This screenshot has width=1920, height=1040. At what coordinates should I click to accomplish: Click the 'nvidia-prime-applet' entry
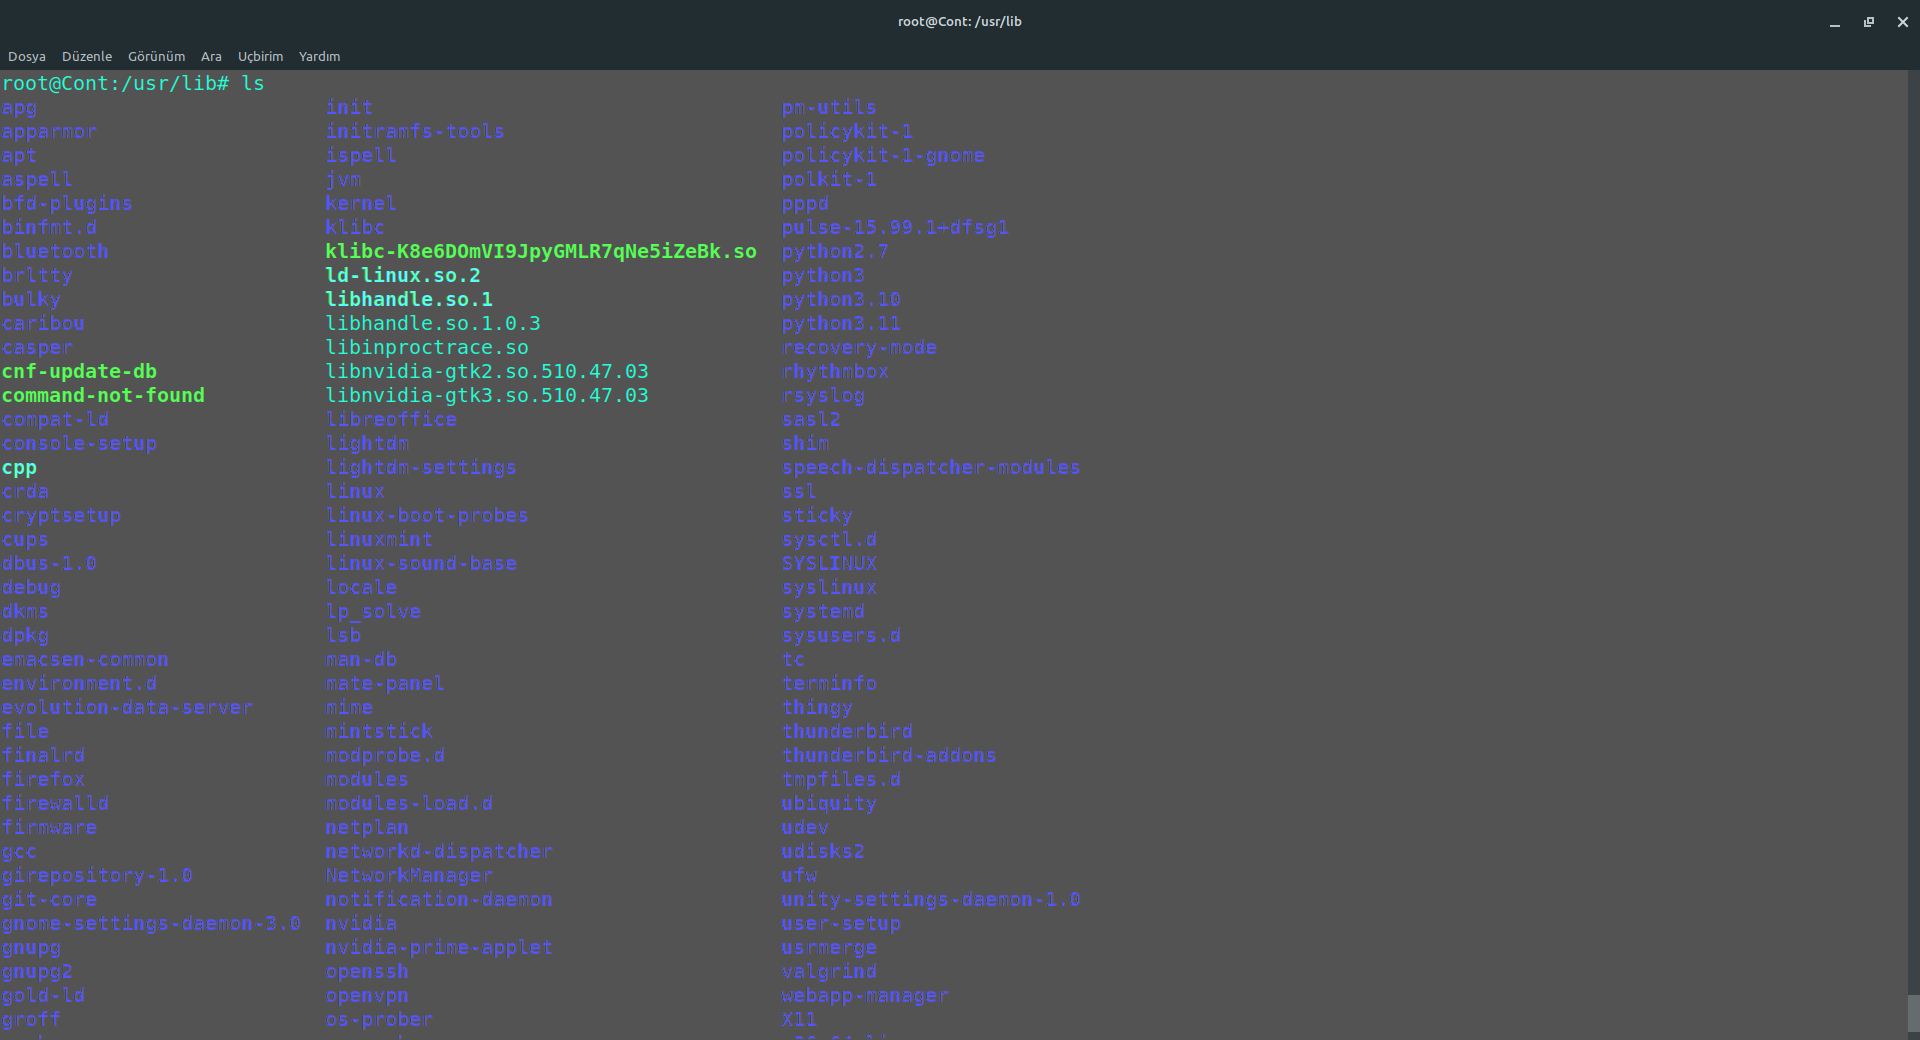point(439,948)
